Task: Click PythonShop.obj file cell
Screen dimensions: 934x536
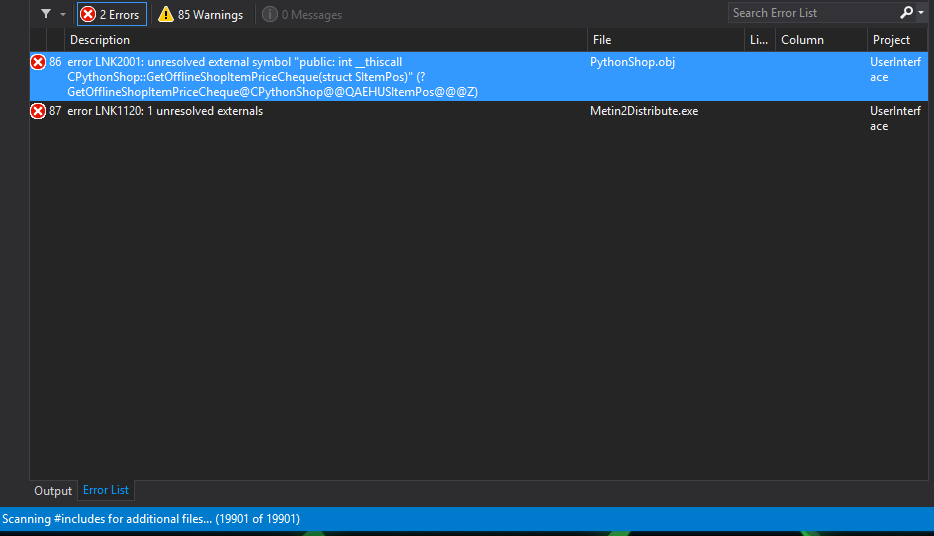Action: pos(632,62)
